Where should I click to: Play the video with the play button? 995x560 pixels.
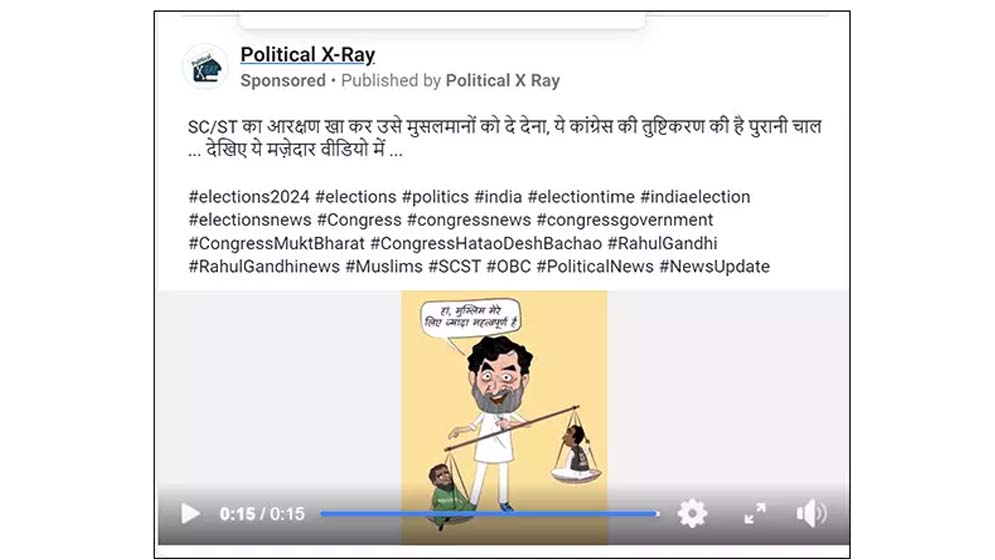[190, 514]
